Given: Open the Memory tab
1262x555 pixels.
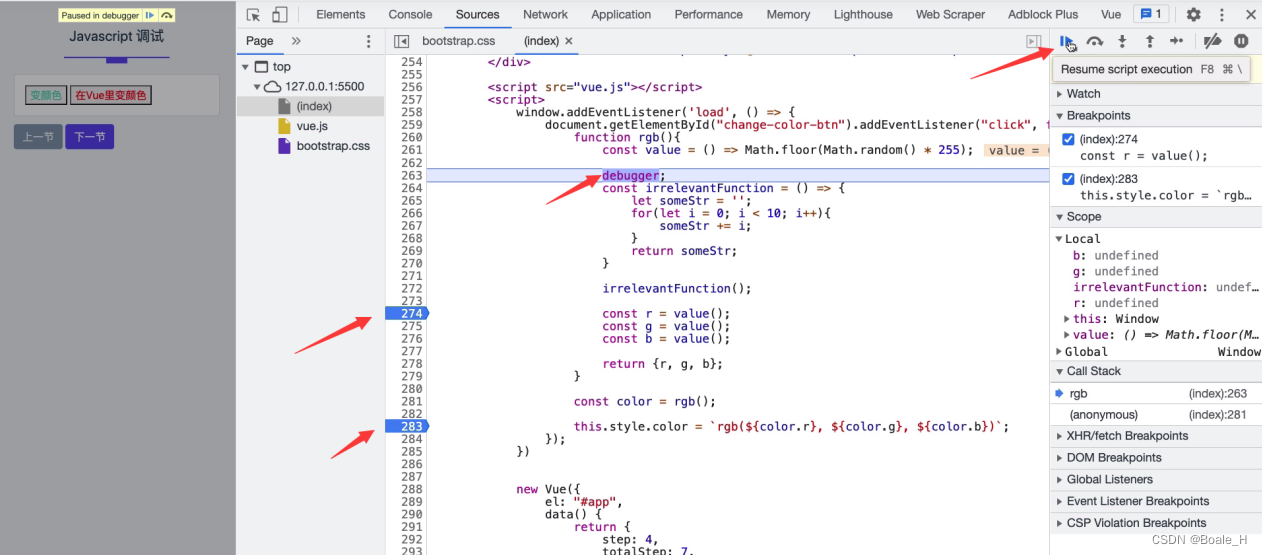Looking at the screenshot, I should (x=788, y=14).
